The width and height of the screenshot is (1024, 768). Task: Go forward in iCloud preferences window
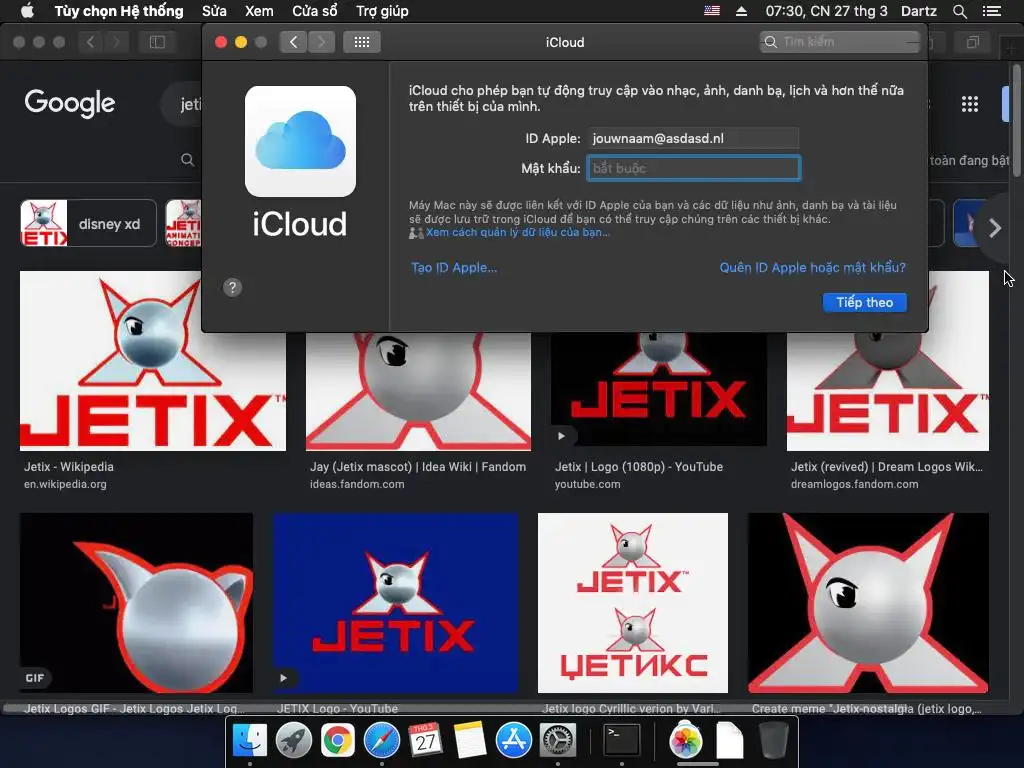click(x=321, y=42)
